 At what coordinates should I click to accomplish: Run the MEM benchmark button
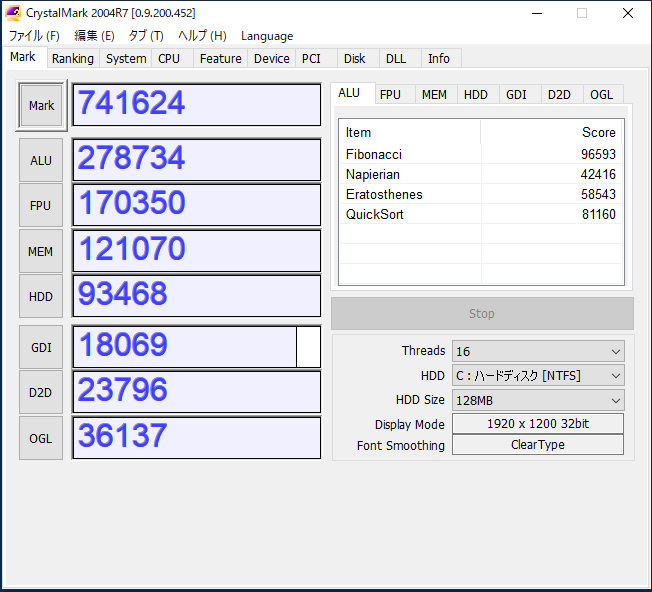[41, 251]
